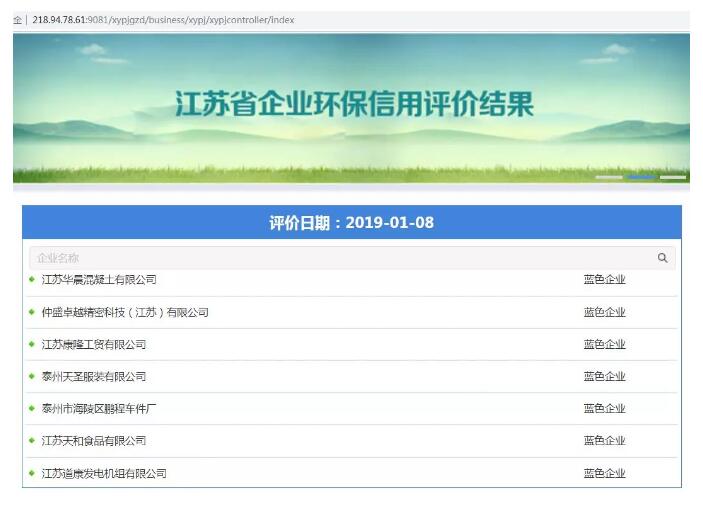Click green diamond beside 江苏华晨混凝土有限公司

(x=32, y=279)
